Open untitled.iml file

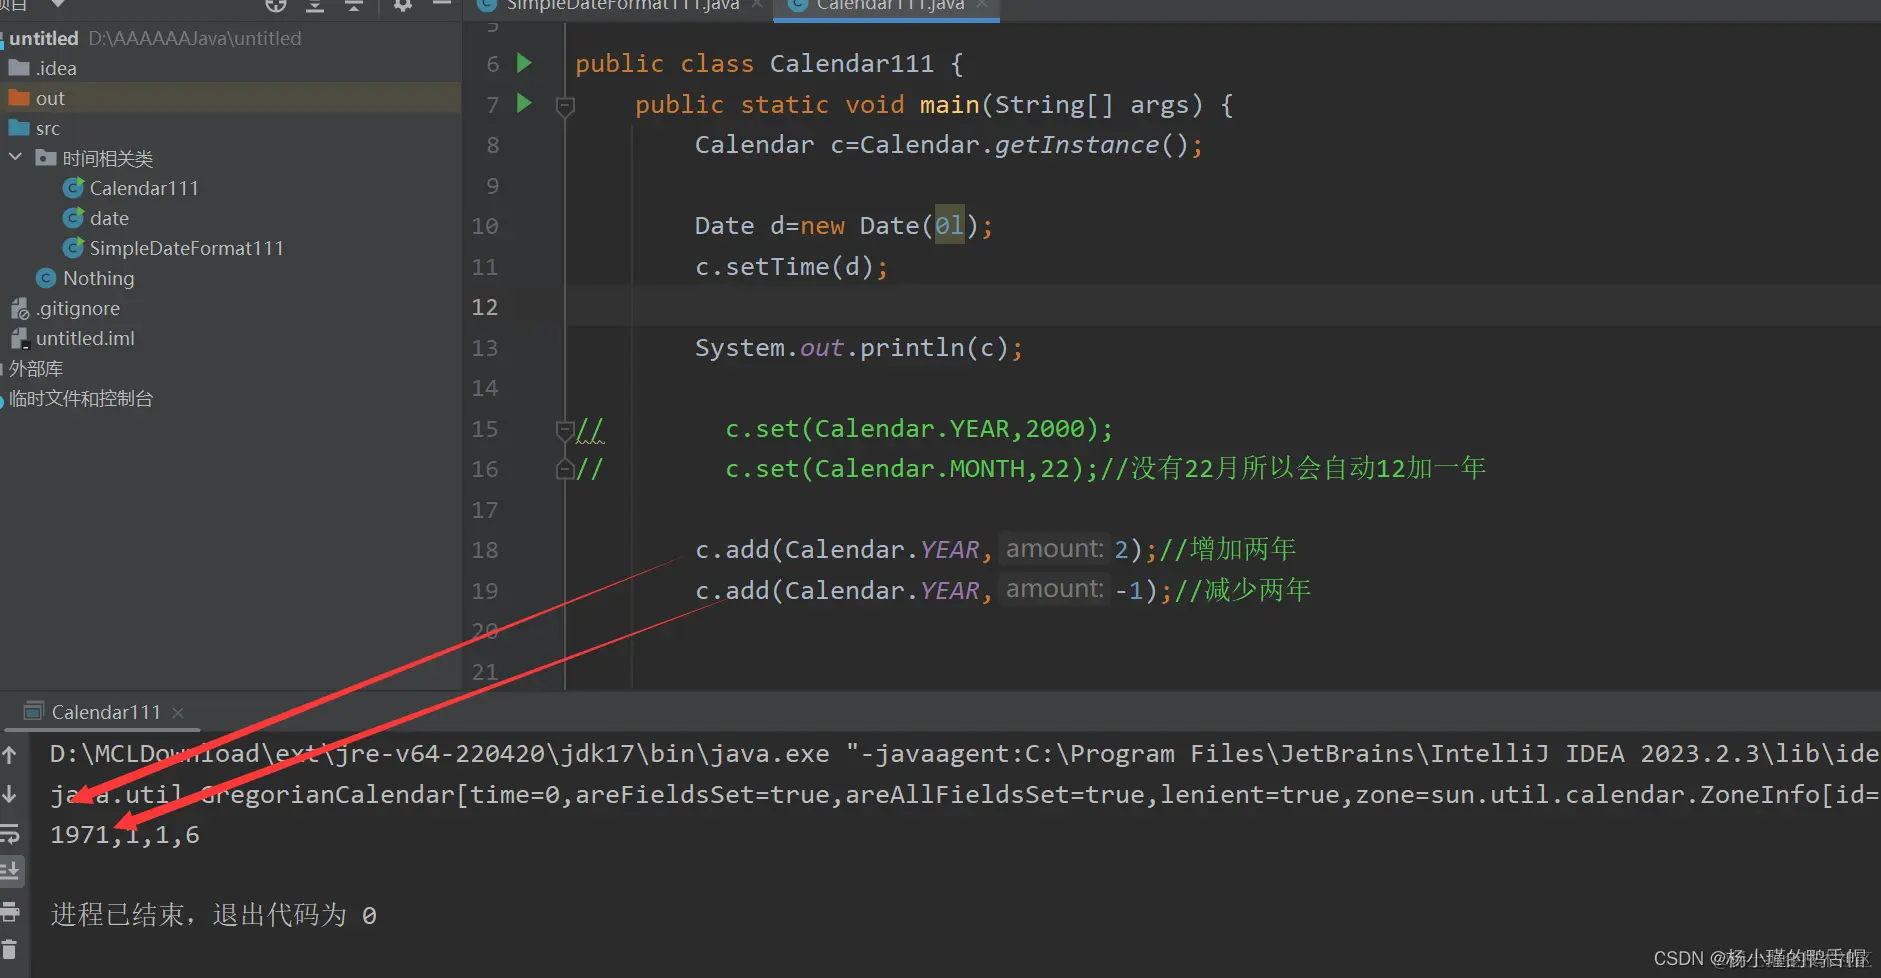(x=72, y=338)
